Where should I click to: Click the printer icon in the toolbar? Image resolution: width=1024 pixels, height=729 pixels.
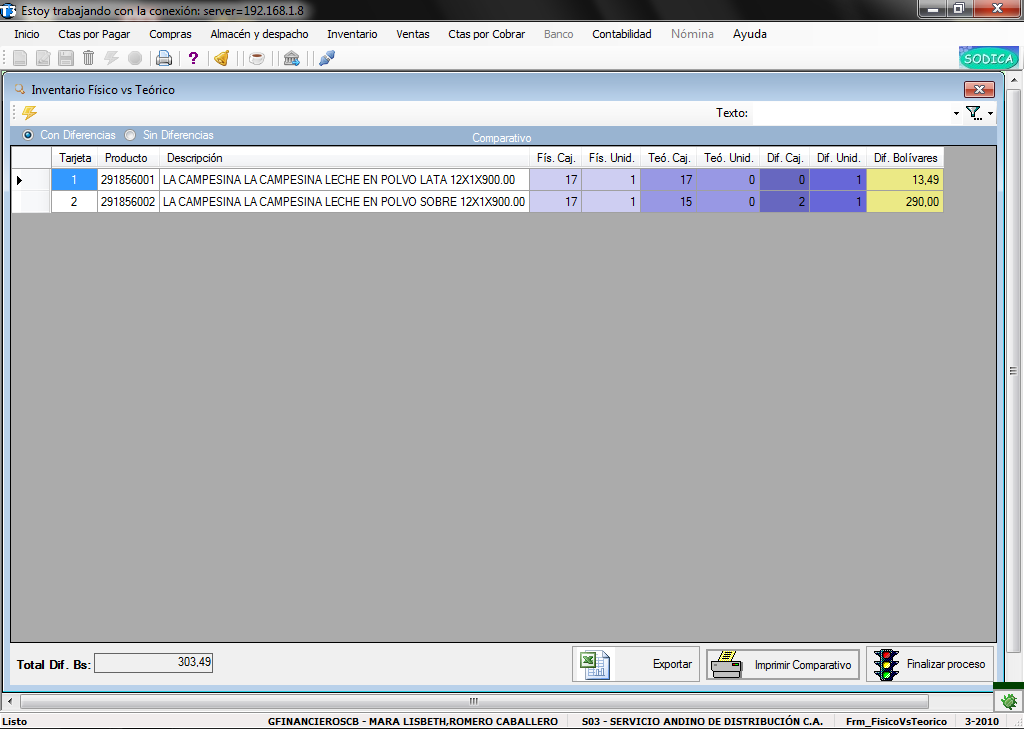(x=164, y=58)
